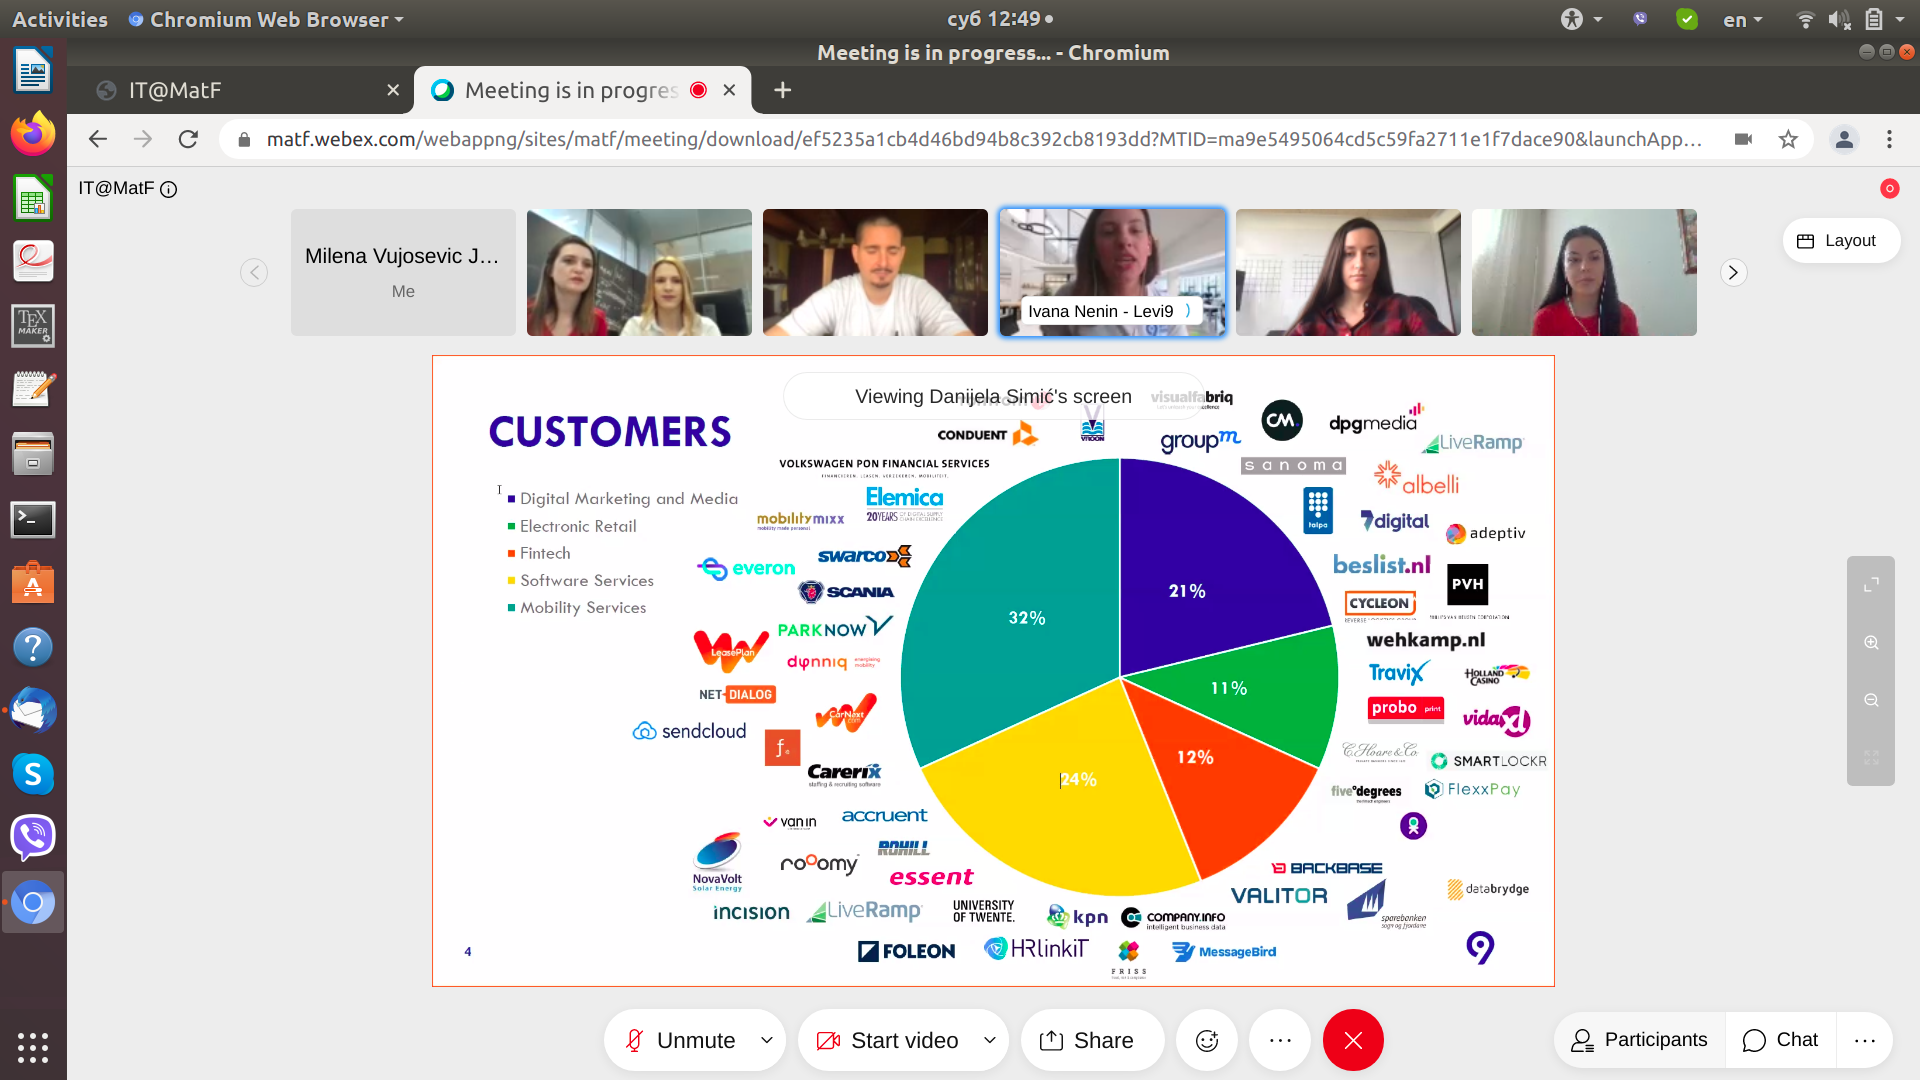Open the reactions smiley icon
The width and height of the screenshot is (1920, 1080).
(1207, 1040)
